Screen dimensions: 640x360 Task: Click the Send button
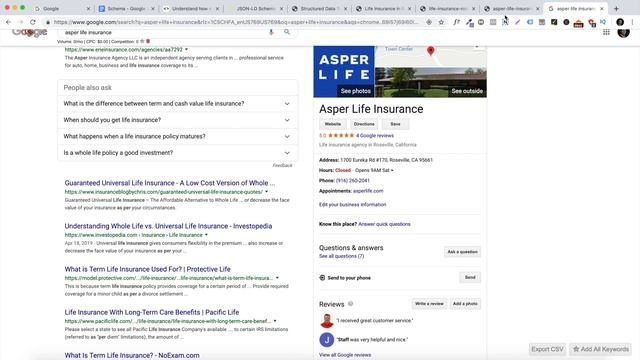[x=470, y=278]
